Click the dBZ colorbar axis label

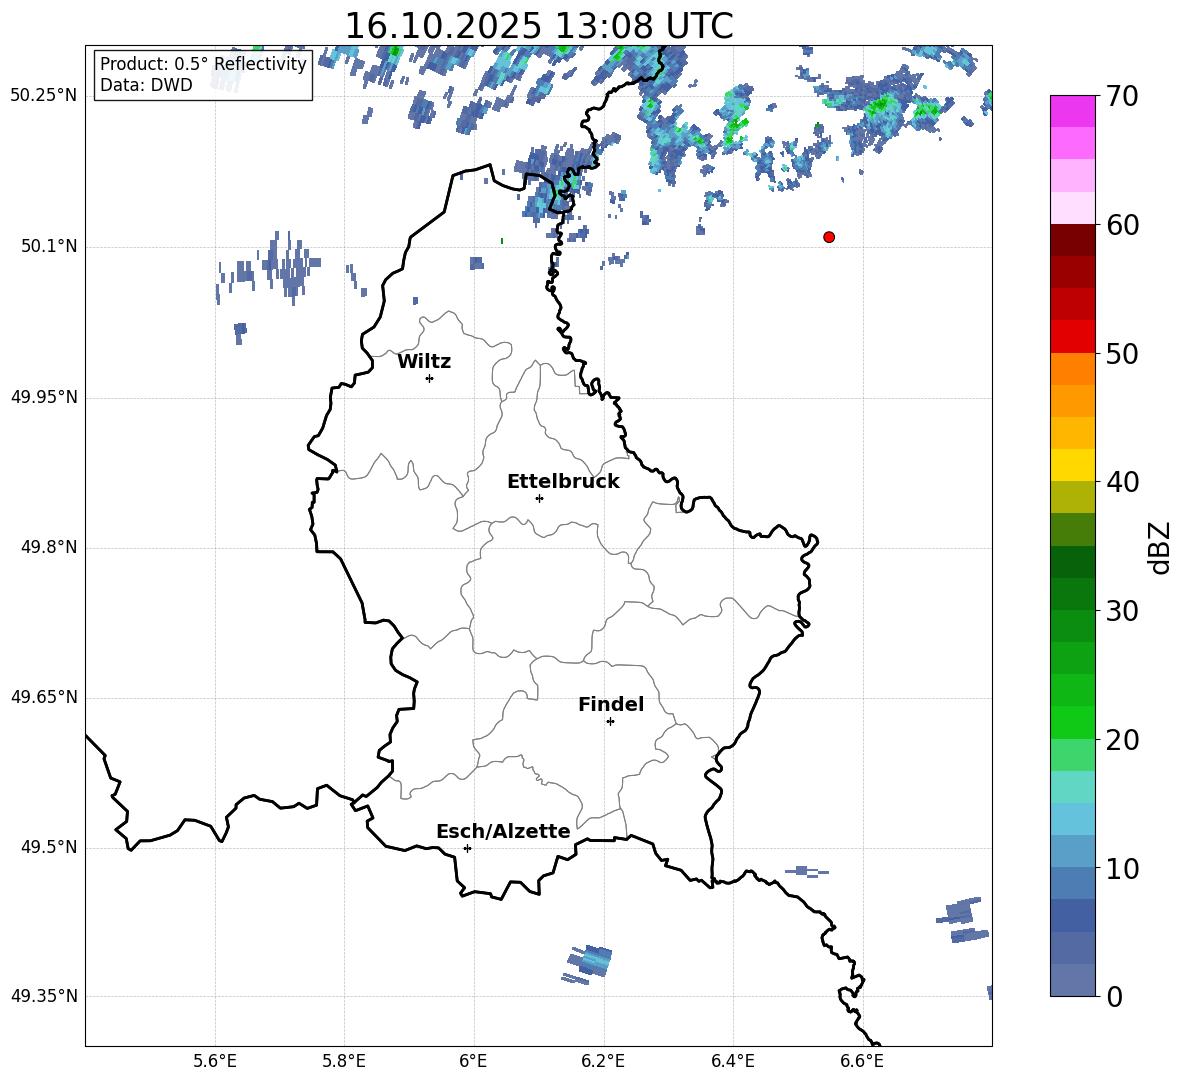tap(1160, 548)
